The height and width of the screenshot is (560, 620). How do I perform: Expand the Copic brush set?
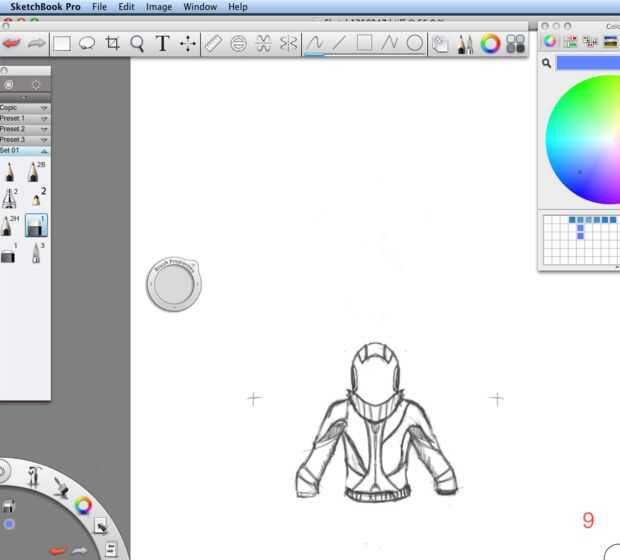pyautogui.click(x=25, y=108)
